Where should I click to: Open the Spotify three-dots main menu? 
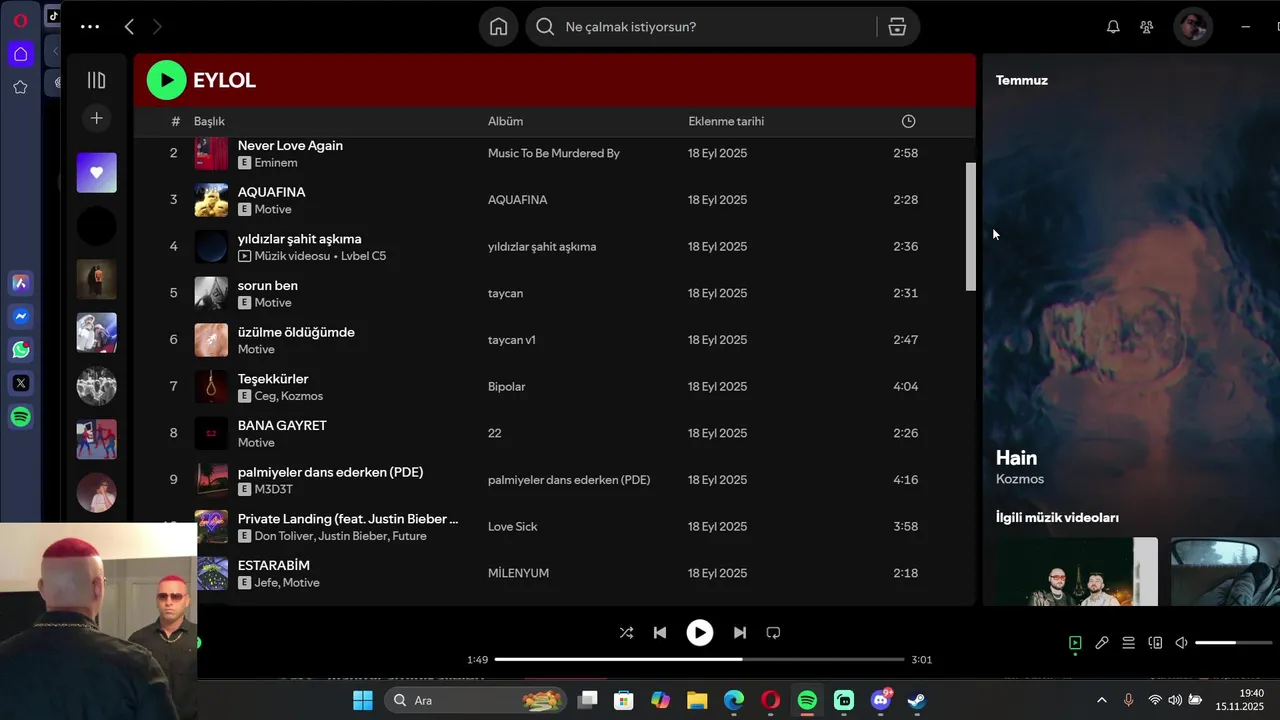coord(90,27)
